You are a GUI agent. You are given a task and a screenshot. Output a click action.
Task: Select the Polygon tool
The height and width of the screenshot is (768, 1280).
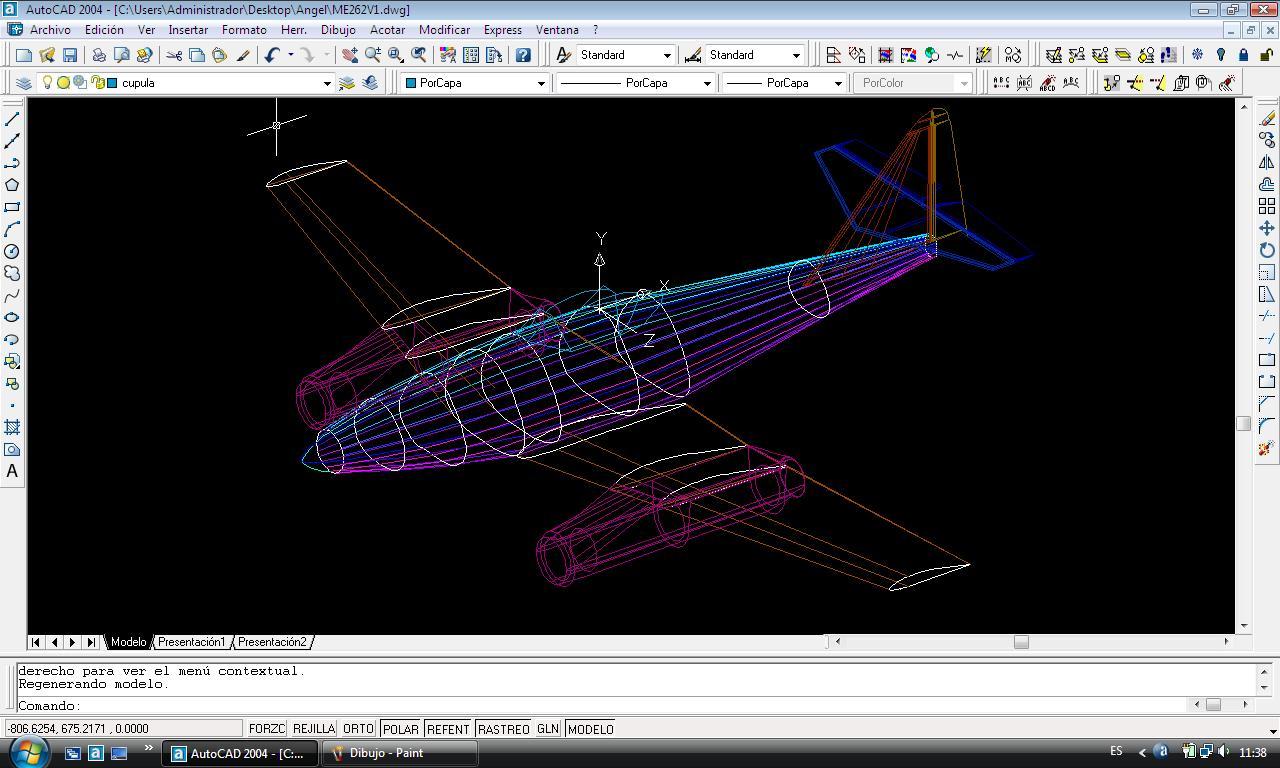tap(12, 185)
